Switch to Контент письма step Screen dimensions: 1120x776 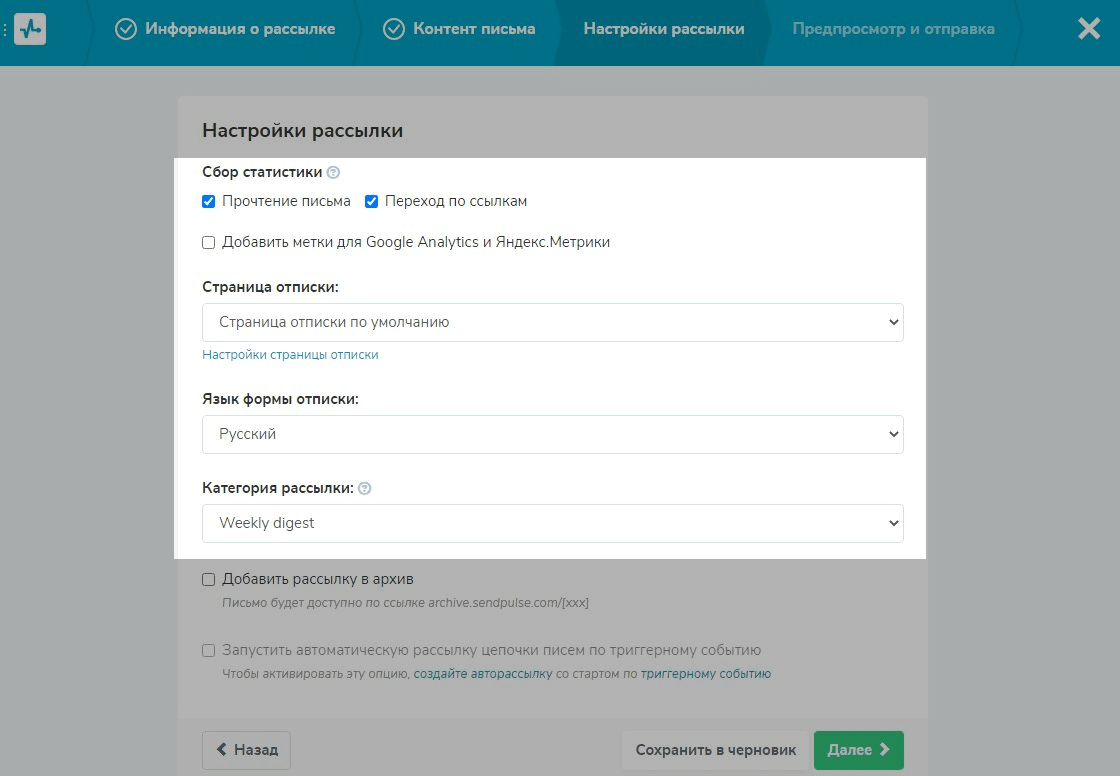[x=474, y=29]
